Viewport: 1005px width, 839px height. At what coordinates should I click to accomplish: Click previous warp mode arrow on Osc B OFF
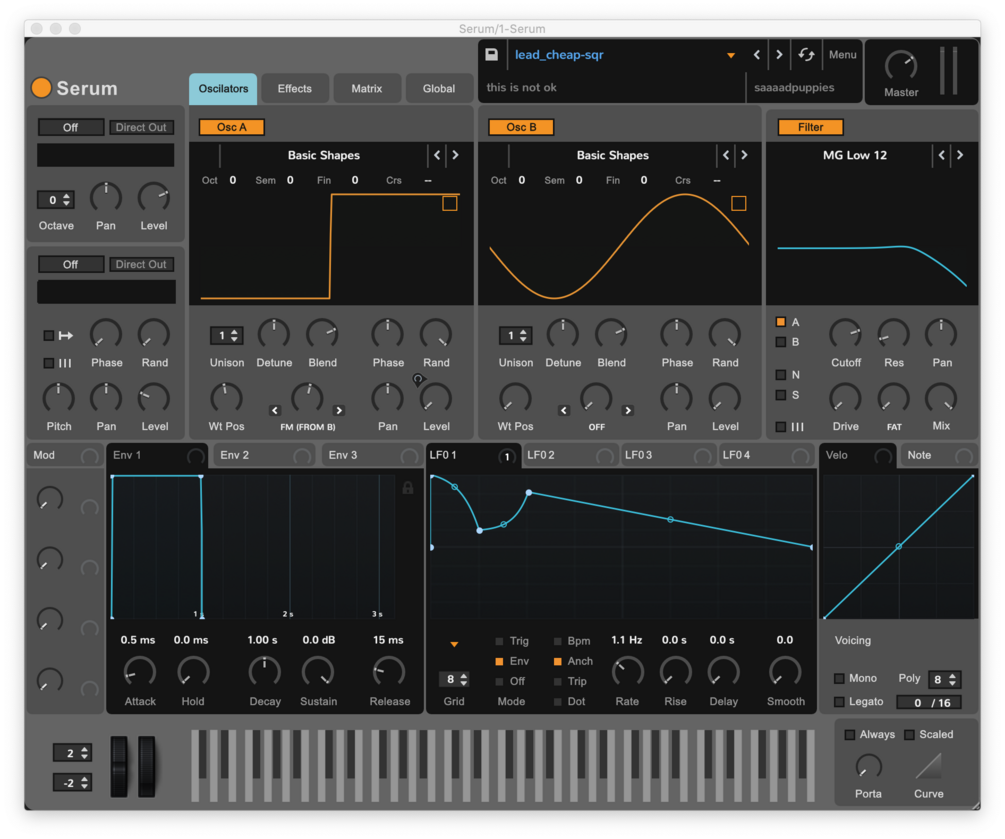pos(563,410)
